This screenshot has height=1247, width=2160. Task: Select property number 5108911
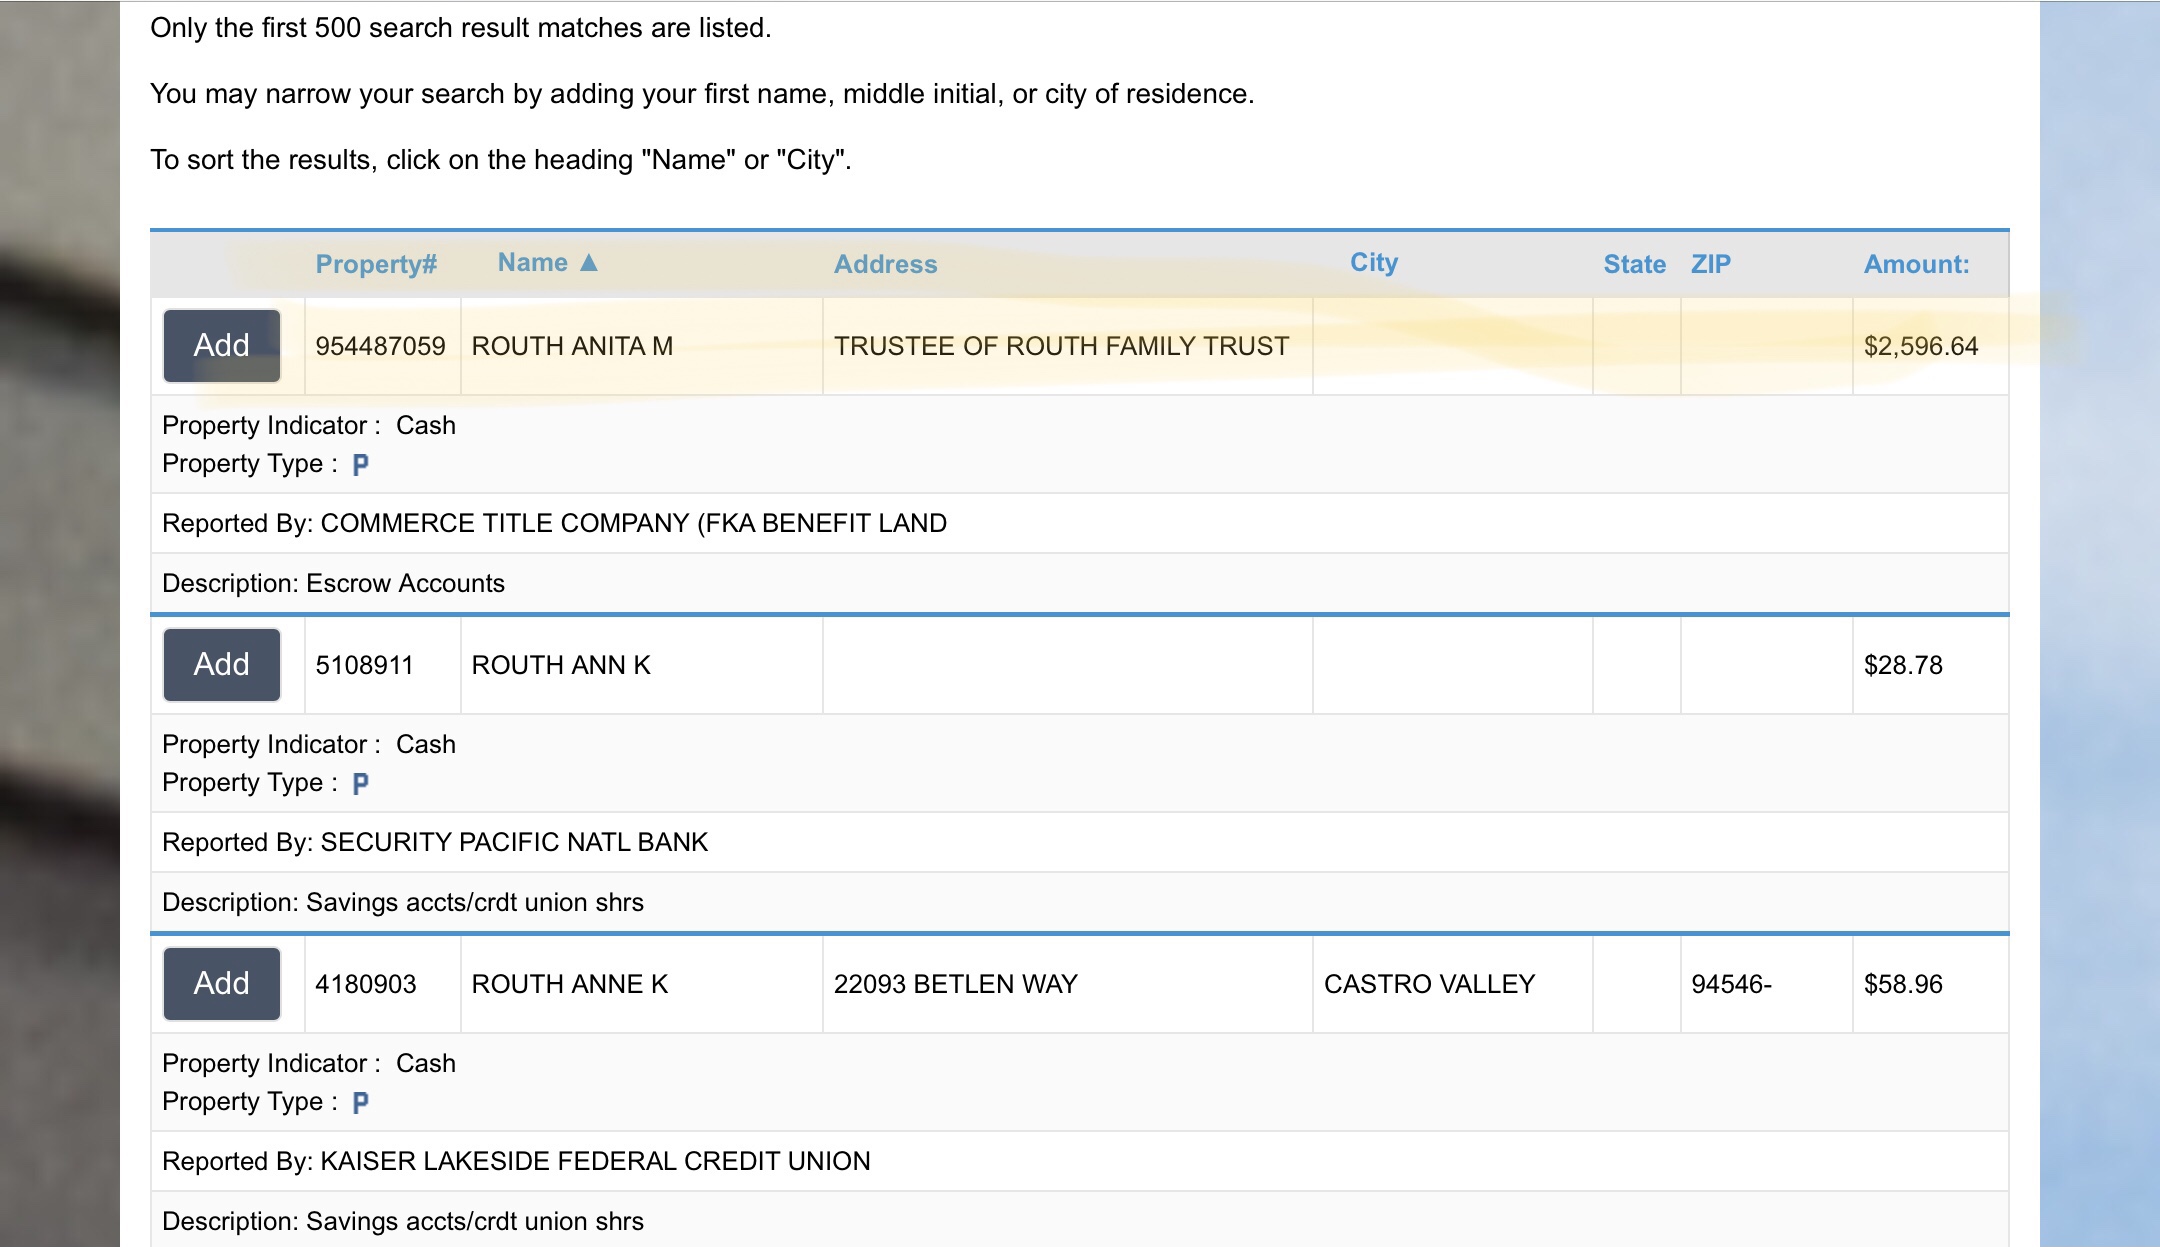click(364, 665)
